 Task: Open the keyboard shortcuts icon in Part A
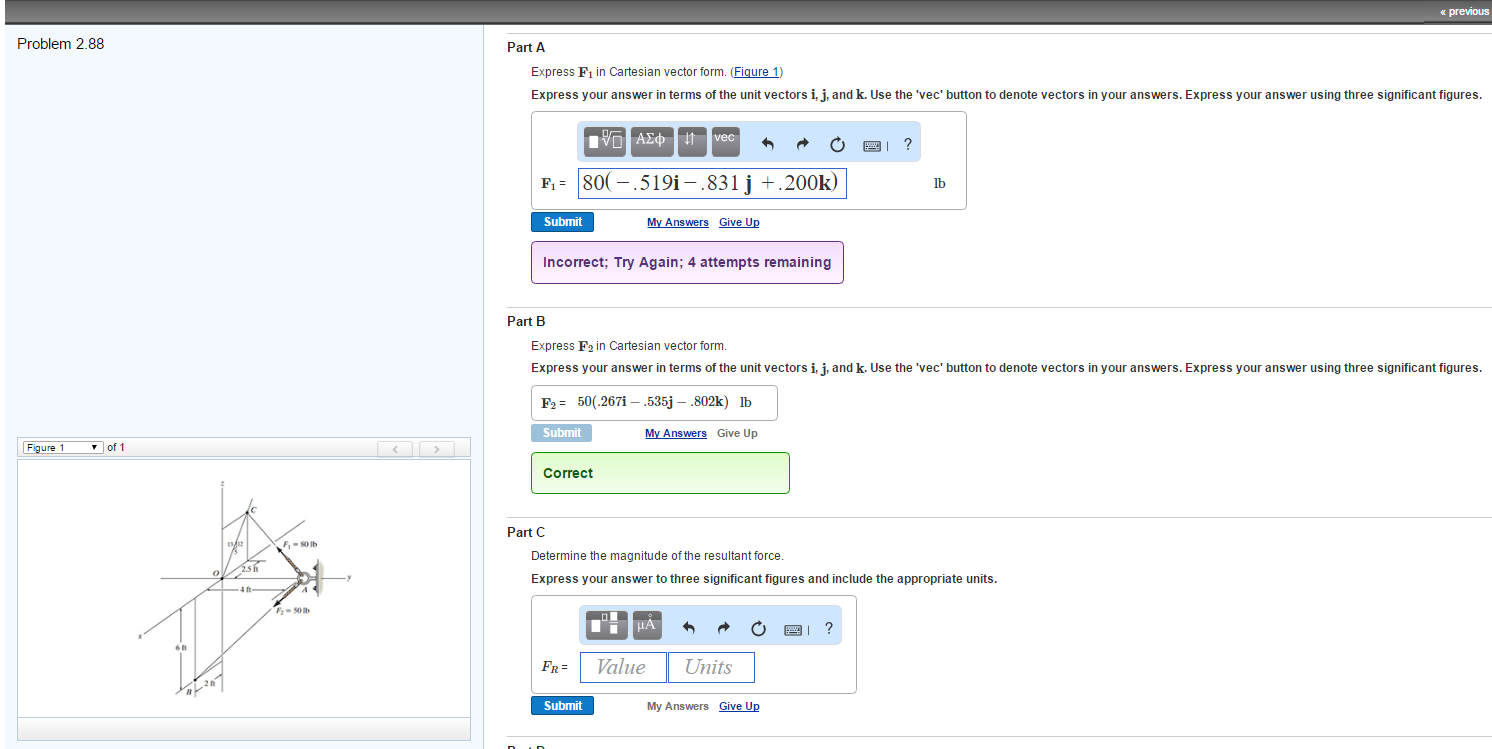871,145
